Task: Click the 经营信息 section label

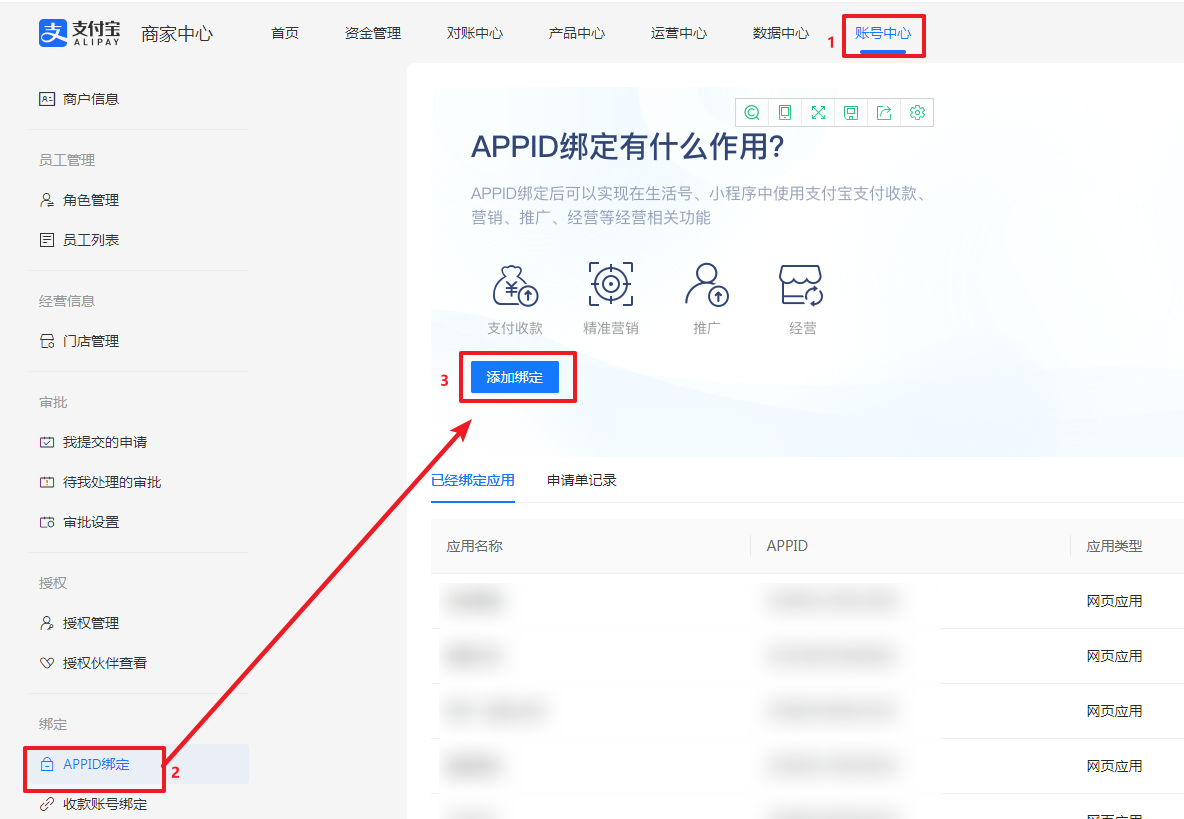Action: pos(66,301)
